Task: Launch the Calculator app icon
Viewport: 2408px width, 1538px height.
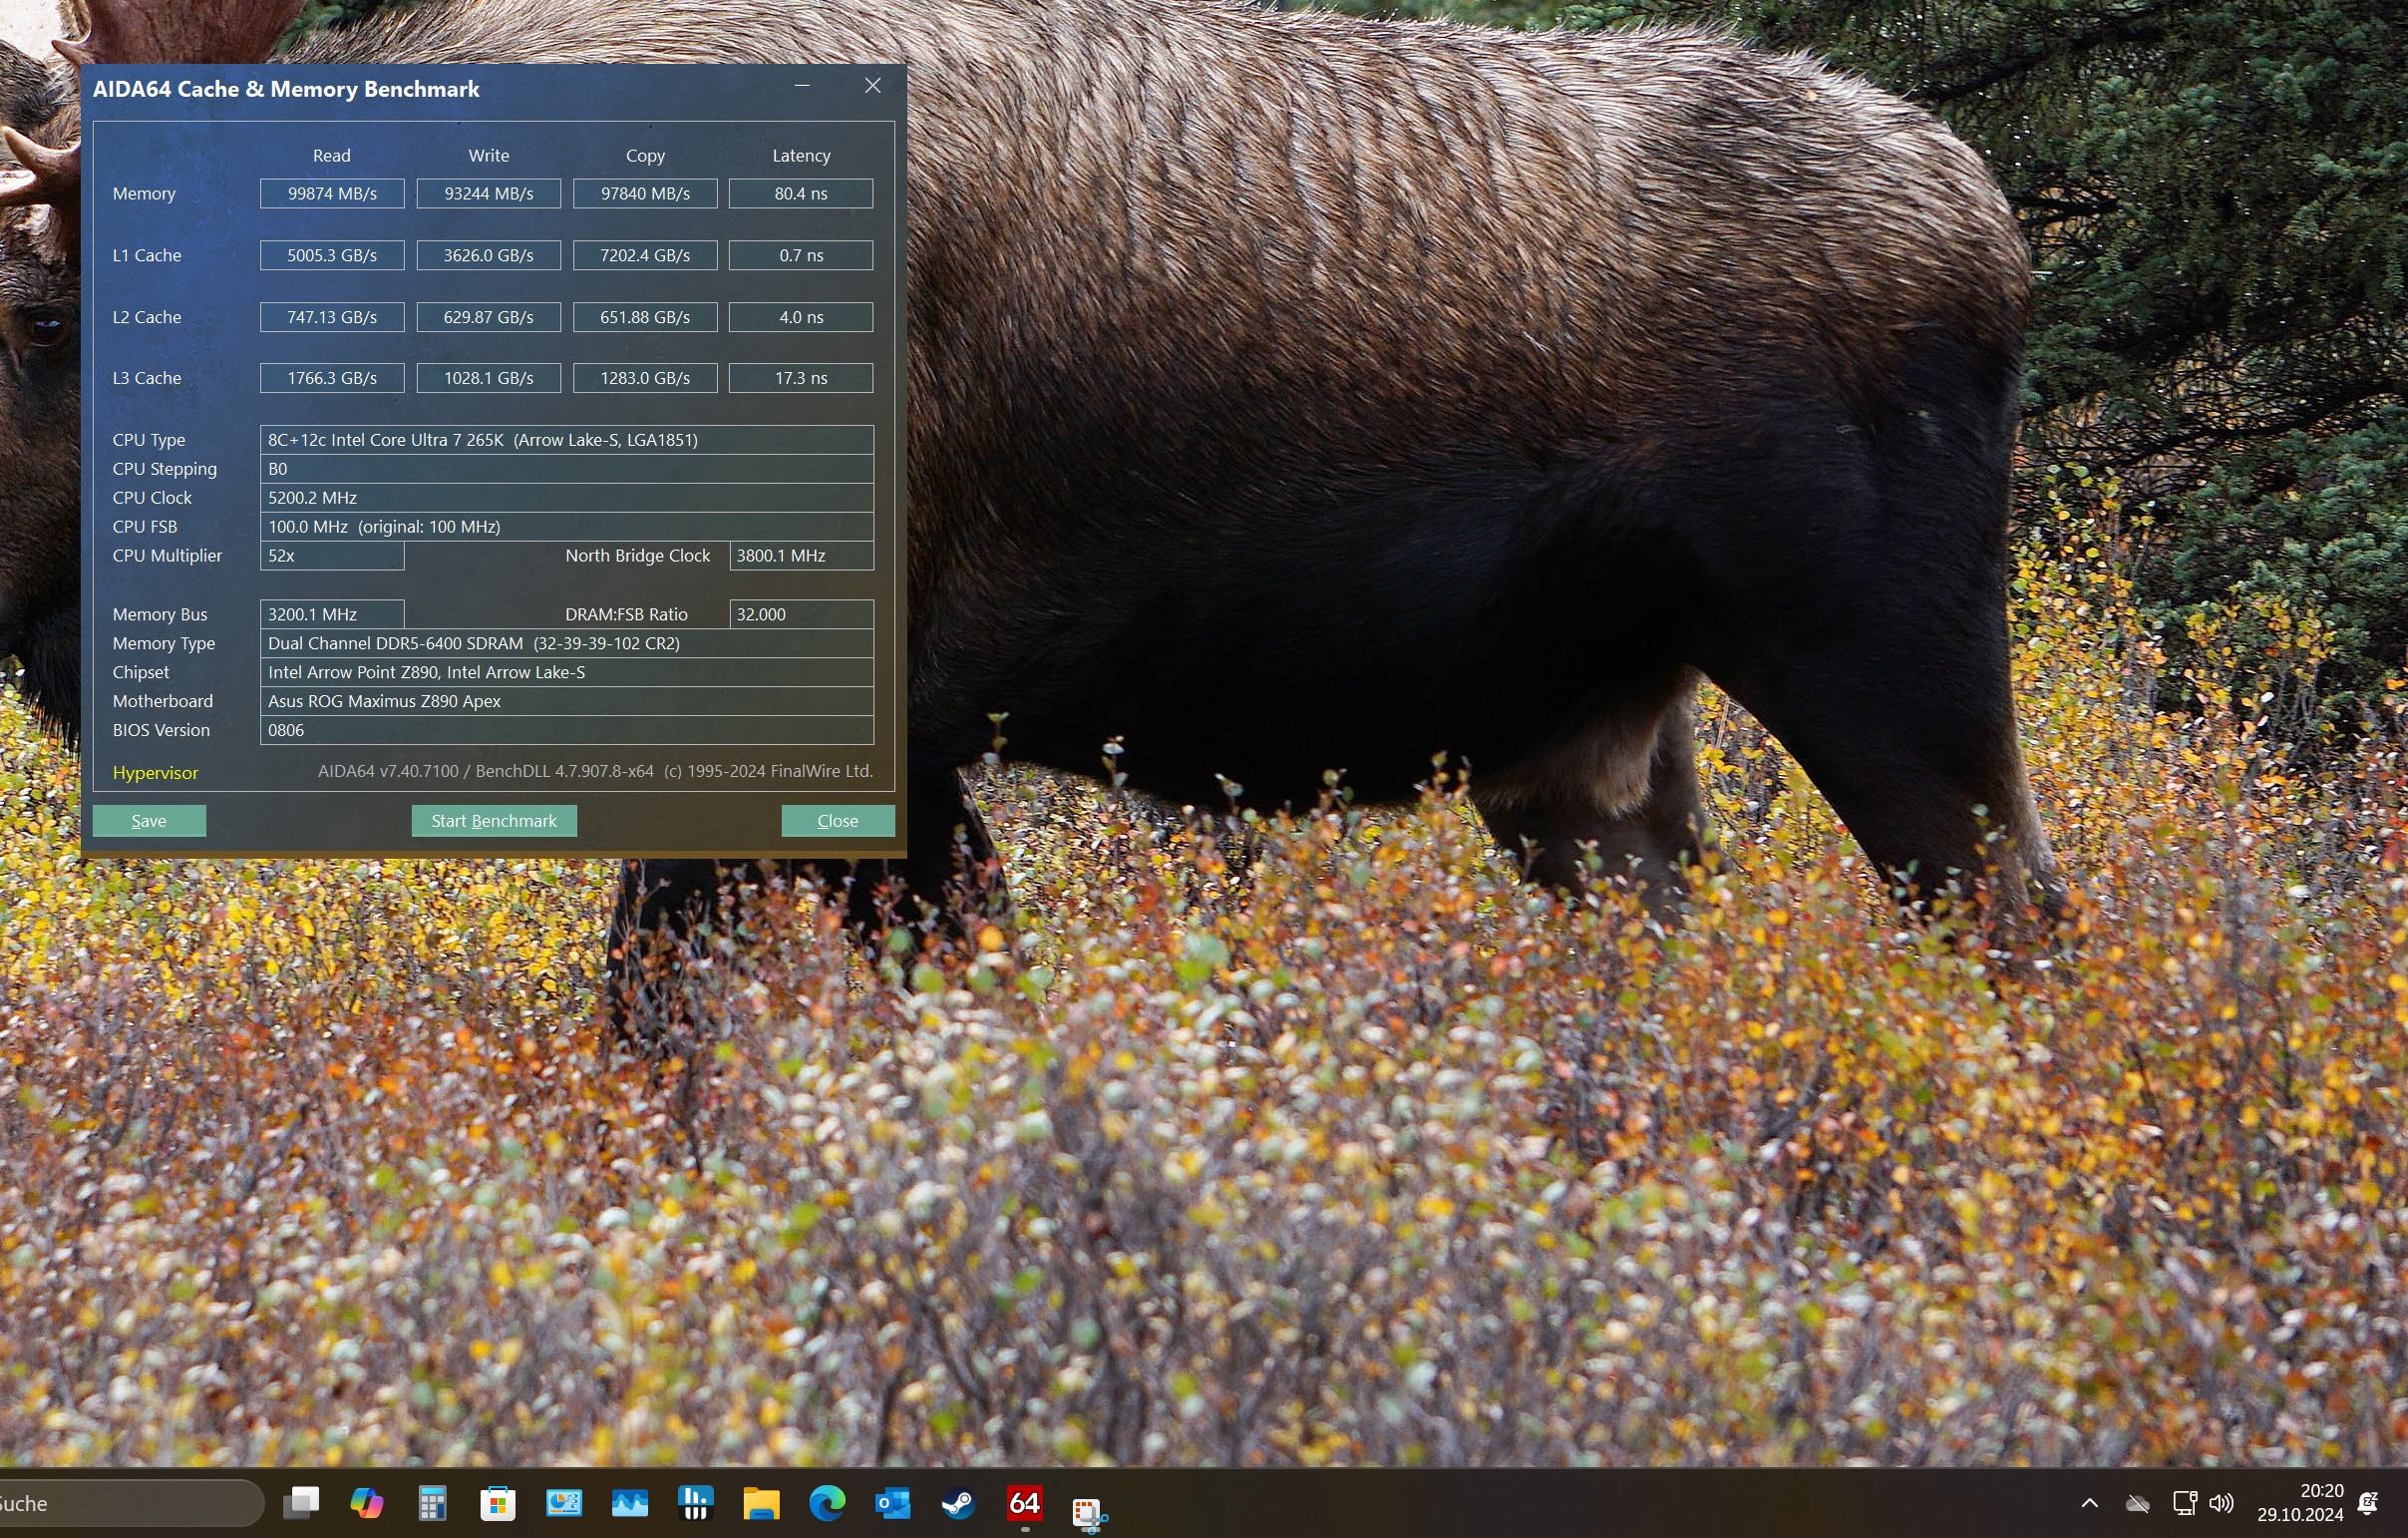Action: pyautogui.click(x=432, y=1503)
